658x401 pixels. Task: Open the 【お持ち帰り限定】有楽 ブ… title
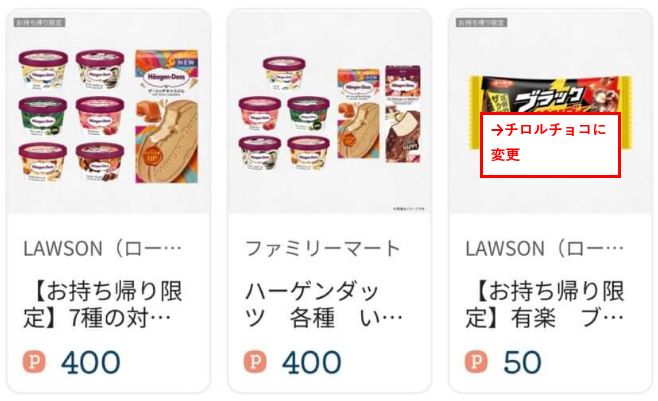pyautogui.click(x=545, y=305)
